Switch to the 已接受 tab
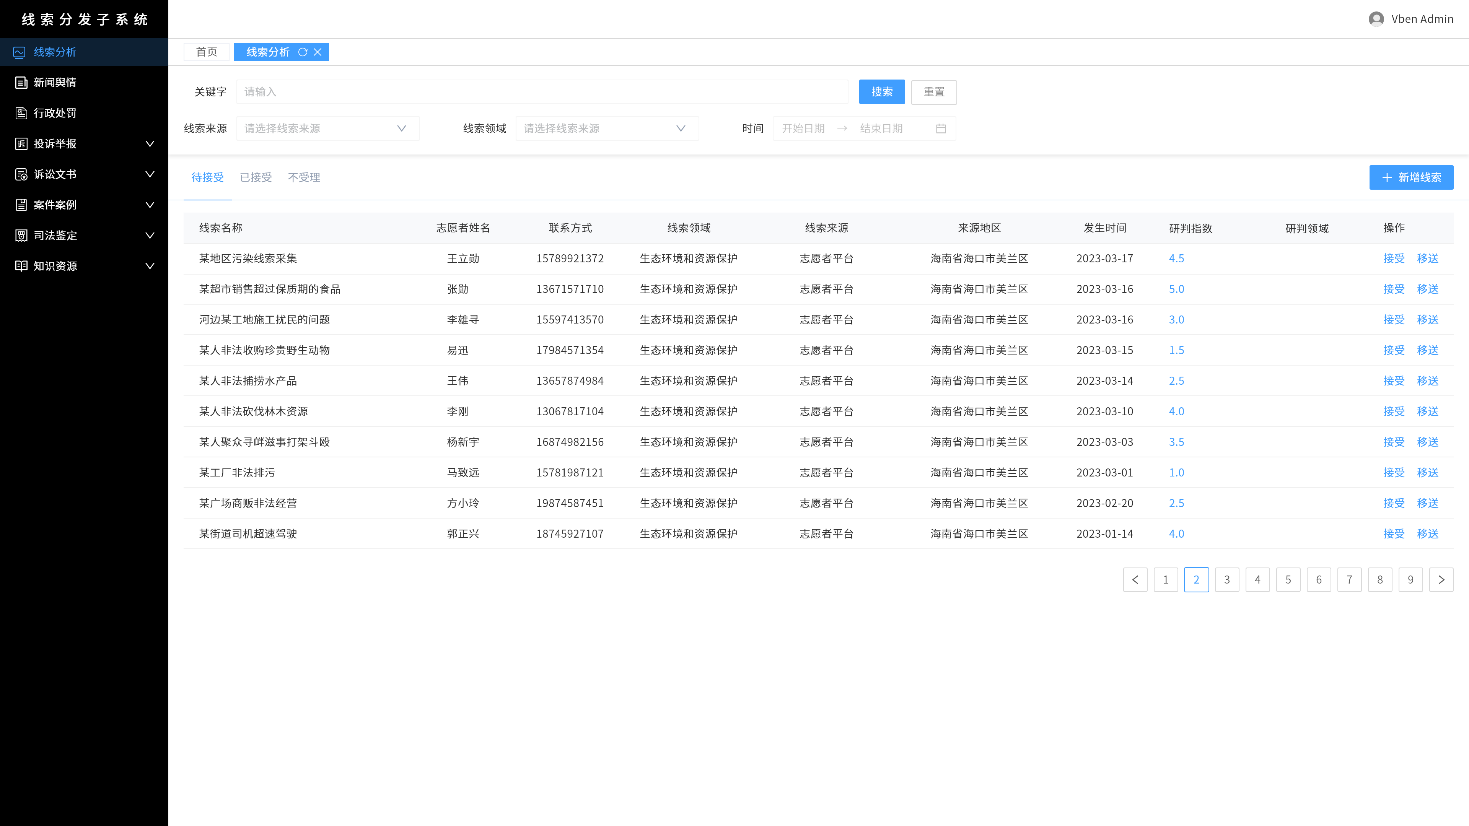 (256, 178)
